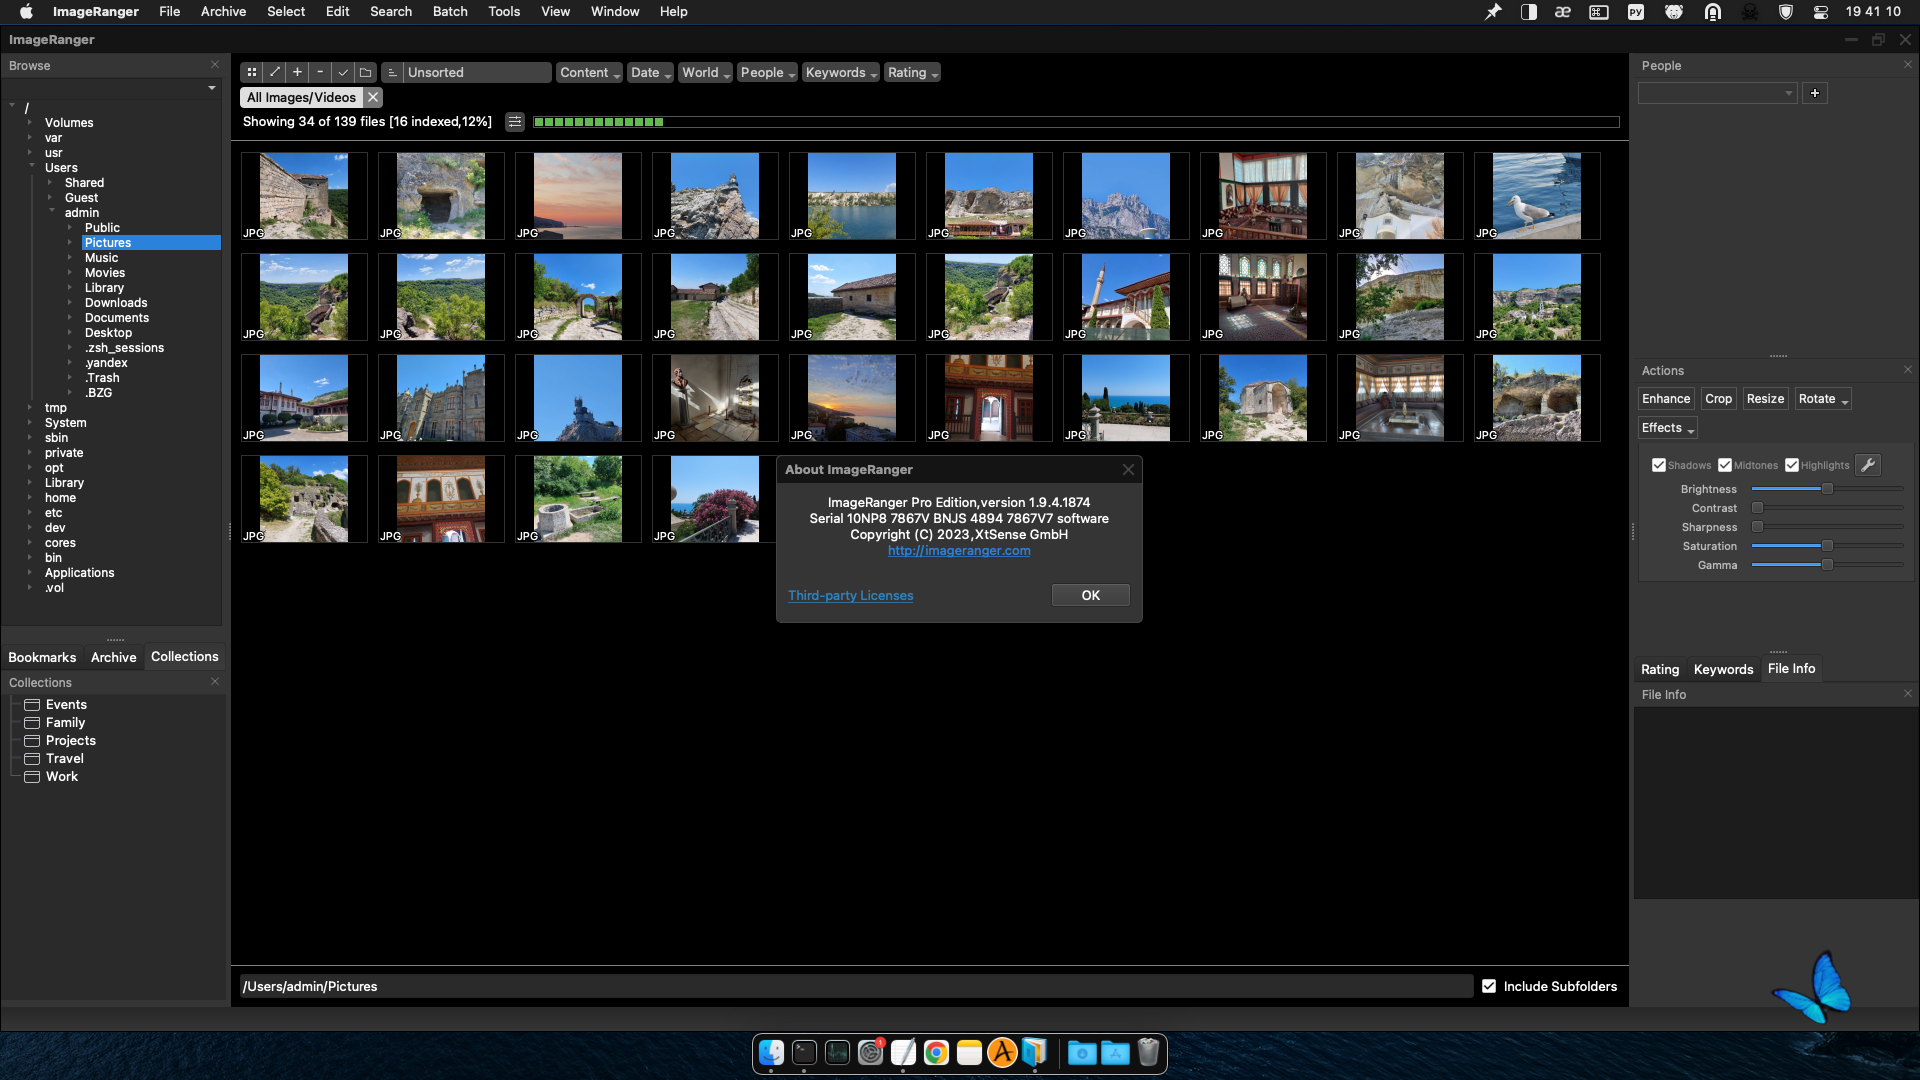The image size is (1920, 1080).
Task: Close the Browse panel
Action: pos(215,65)
